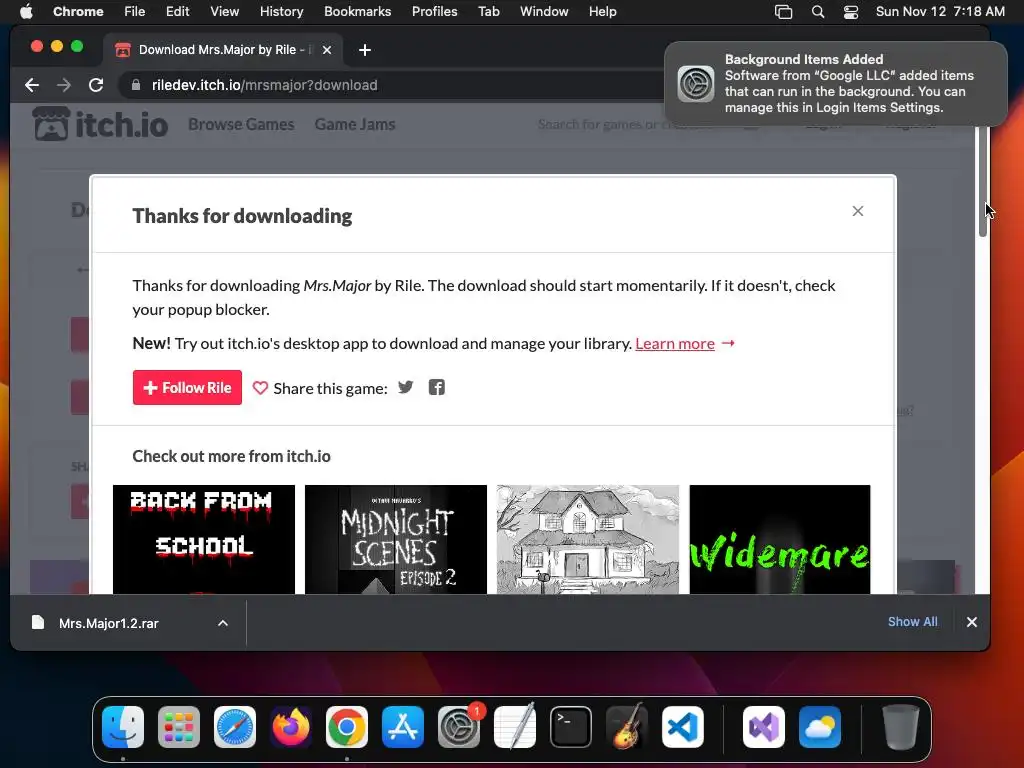Image resolution: width=1024 pixels, height=768 pixels.
Task: Click the browser forward arrow
Action: click(64, 85)
